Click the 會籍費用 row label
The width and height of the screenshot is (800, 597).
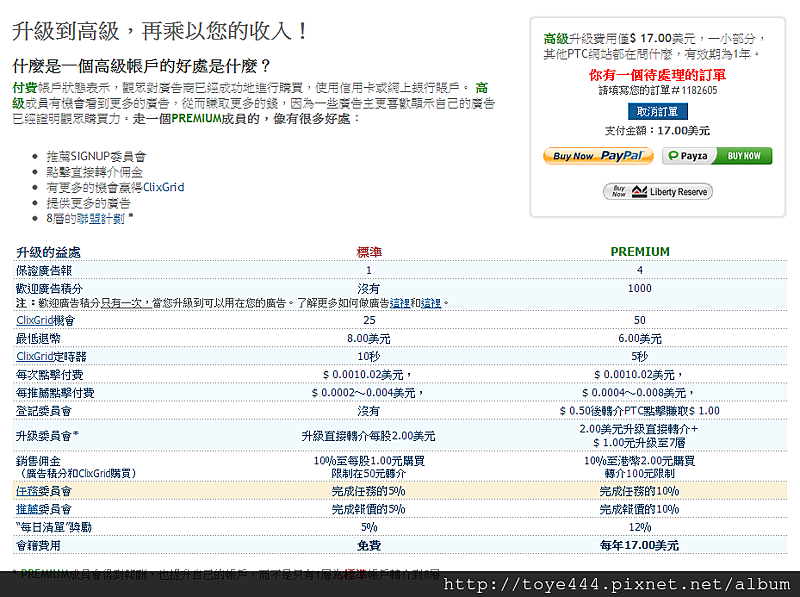pyautogui.click(x=38, y=545)
